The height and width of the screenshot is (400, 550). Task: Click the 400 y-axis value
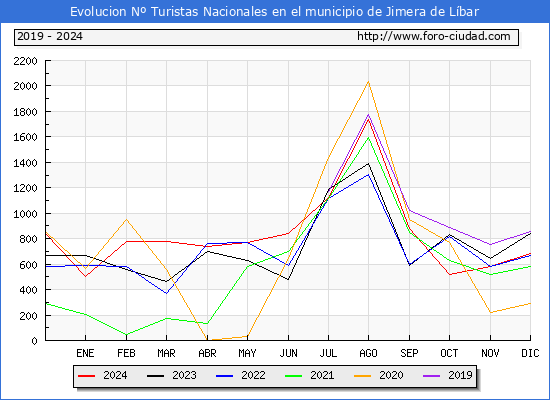(28, 290)
